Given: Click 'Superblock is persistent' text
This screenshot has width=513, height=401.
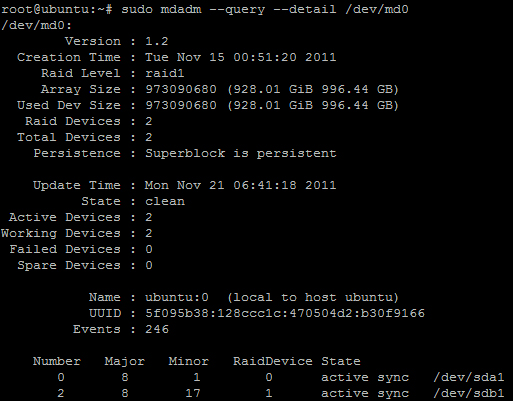Looking at the screenshot, I should 240,153.
